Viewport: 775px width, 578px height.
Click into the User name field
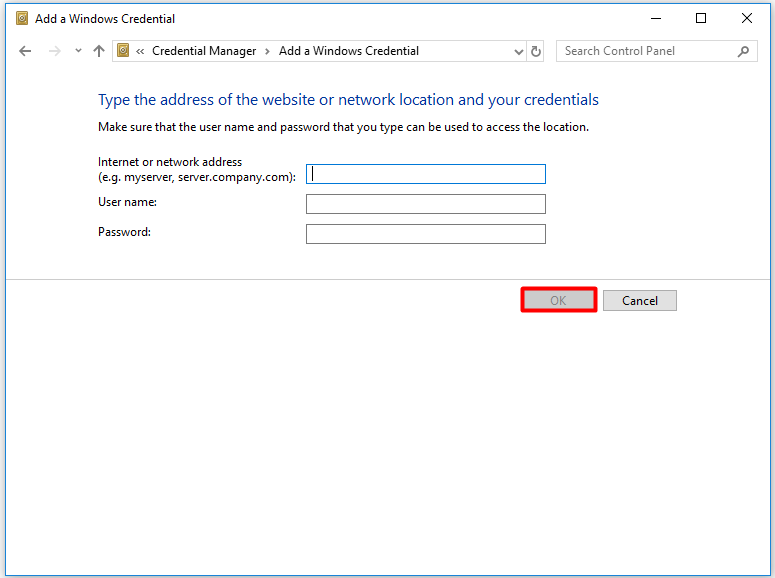click(426, 204)
